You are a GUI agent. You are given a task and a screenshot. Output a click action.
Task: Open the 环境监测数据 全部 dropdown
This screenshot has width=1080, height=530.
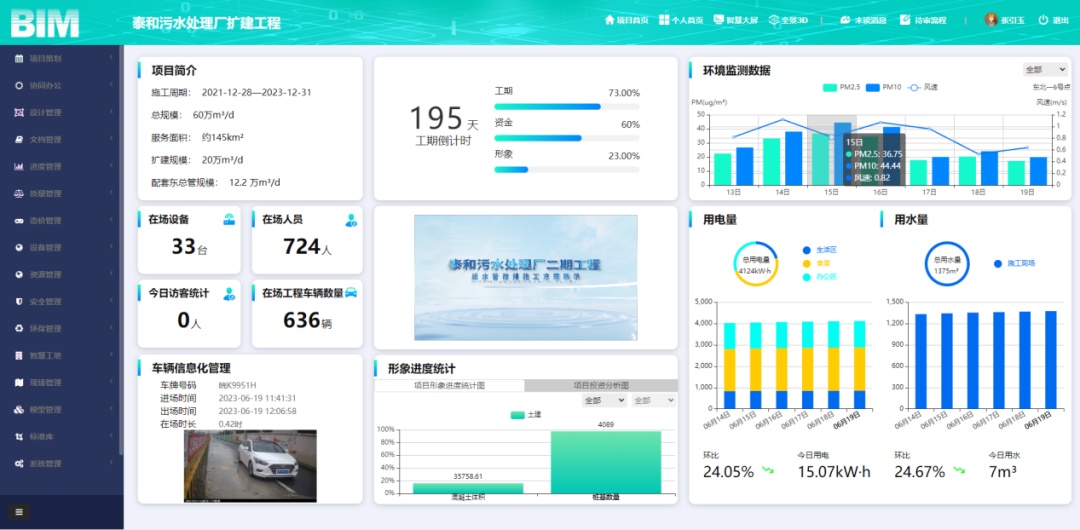[1045, 70]
